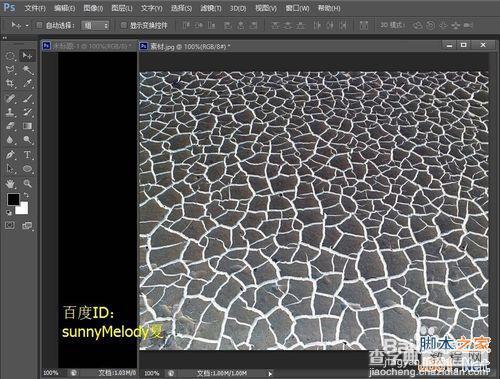Open the 文件(F) menu
The width and height of the screenshot is (500, 379).
pos(35,8)
